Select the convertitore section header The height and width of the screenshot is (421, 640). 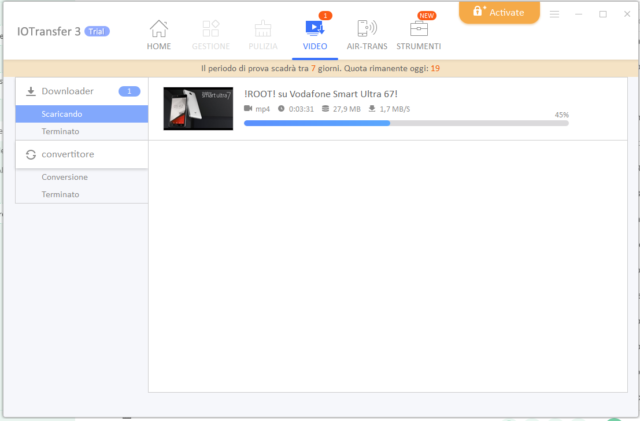click(x=82, y=154)
